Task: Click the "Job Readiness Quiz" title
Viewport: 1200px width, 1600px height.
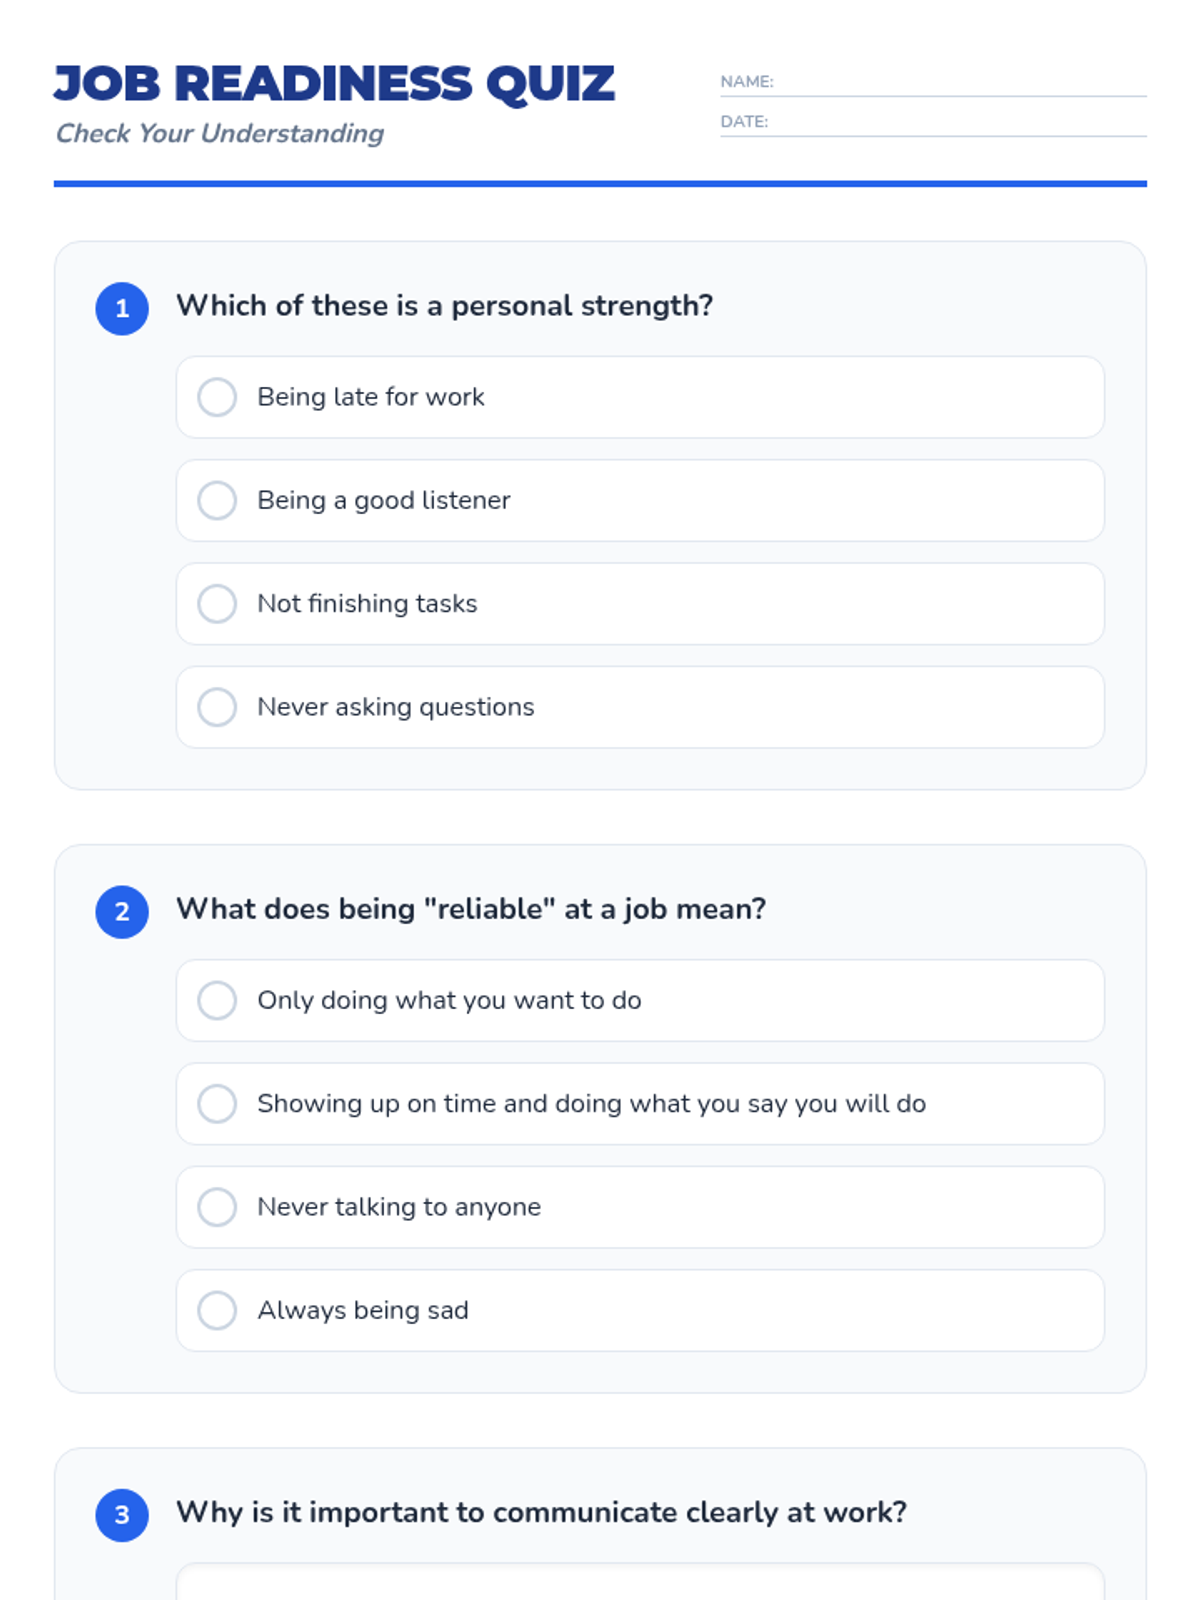Action: [334, 84]
